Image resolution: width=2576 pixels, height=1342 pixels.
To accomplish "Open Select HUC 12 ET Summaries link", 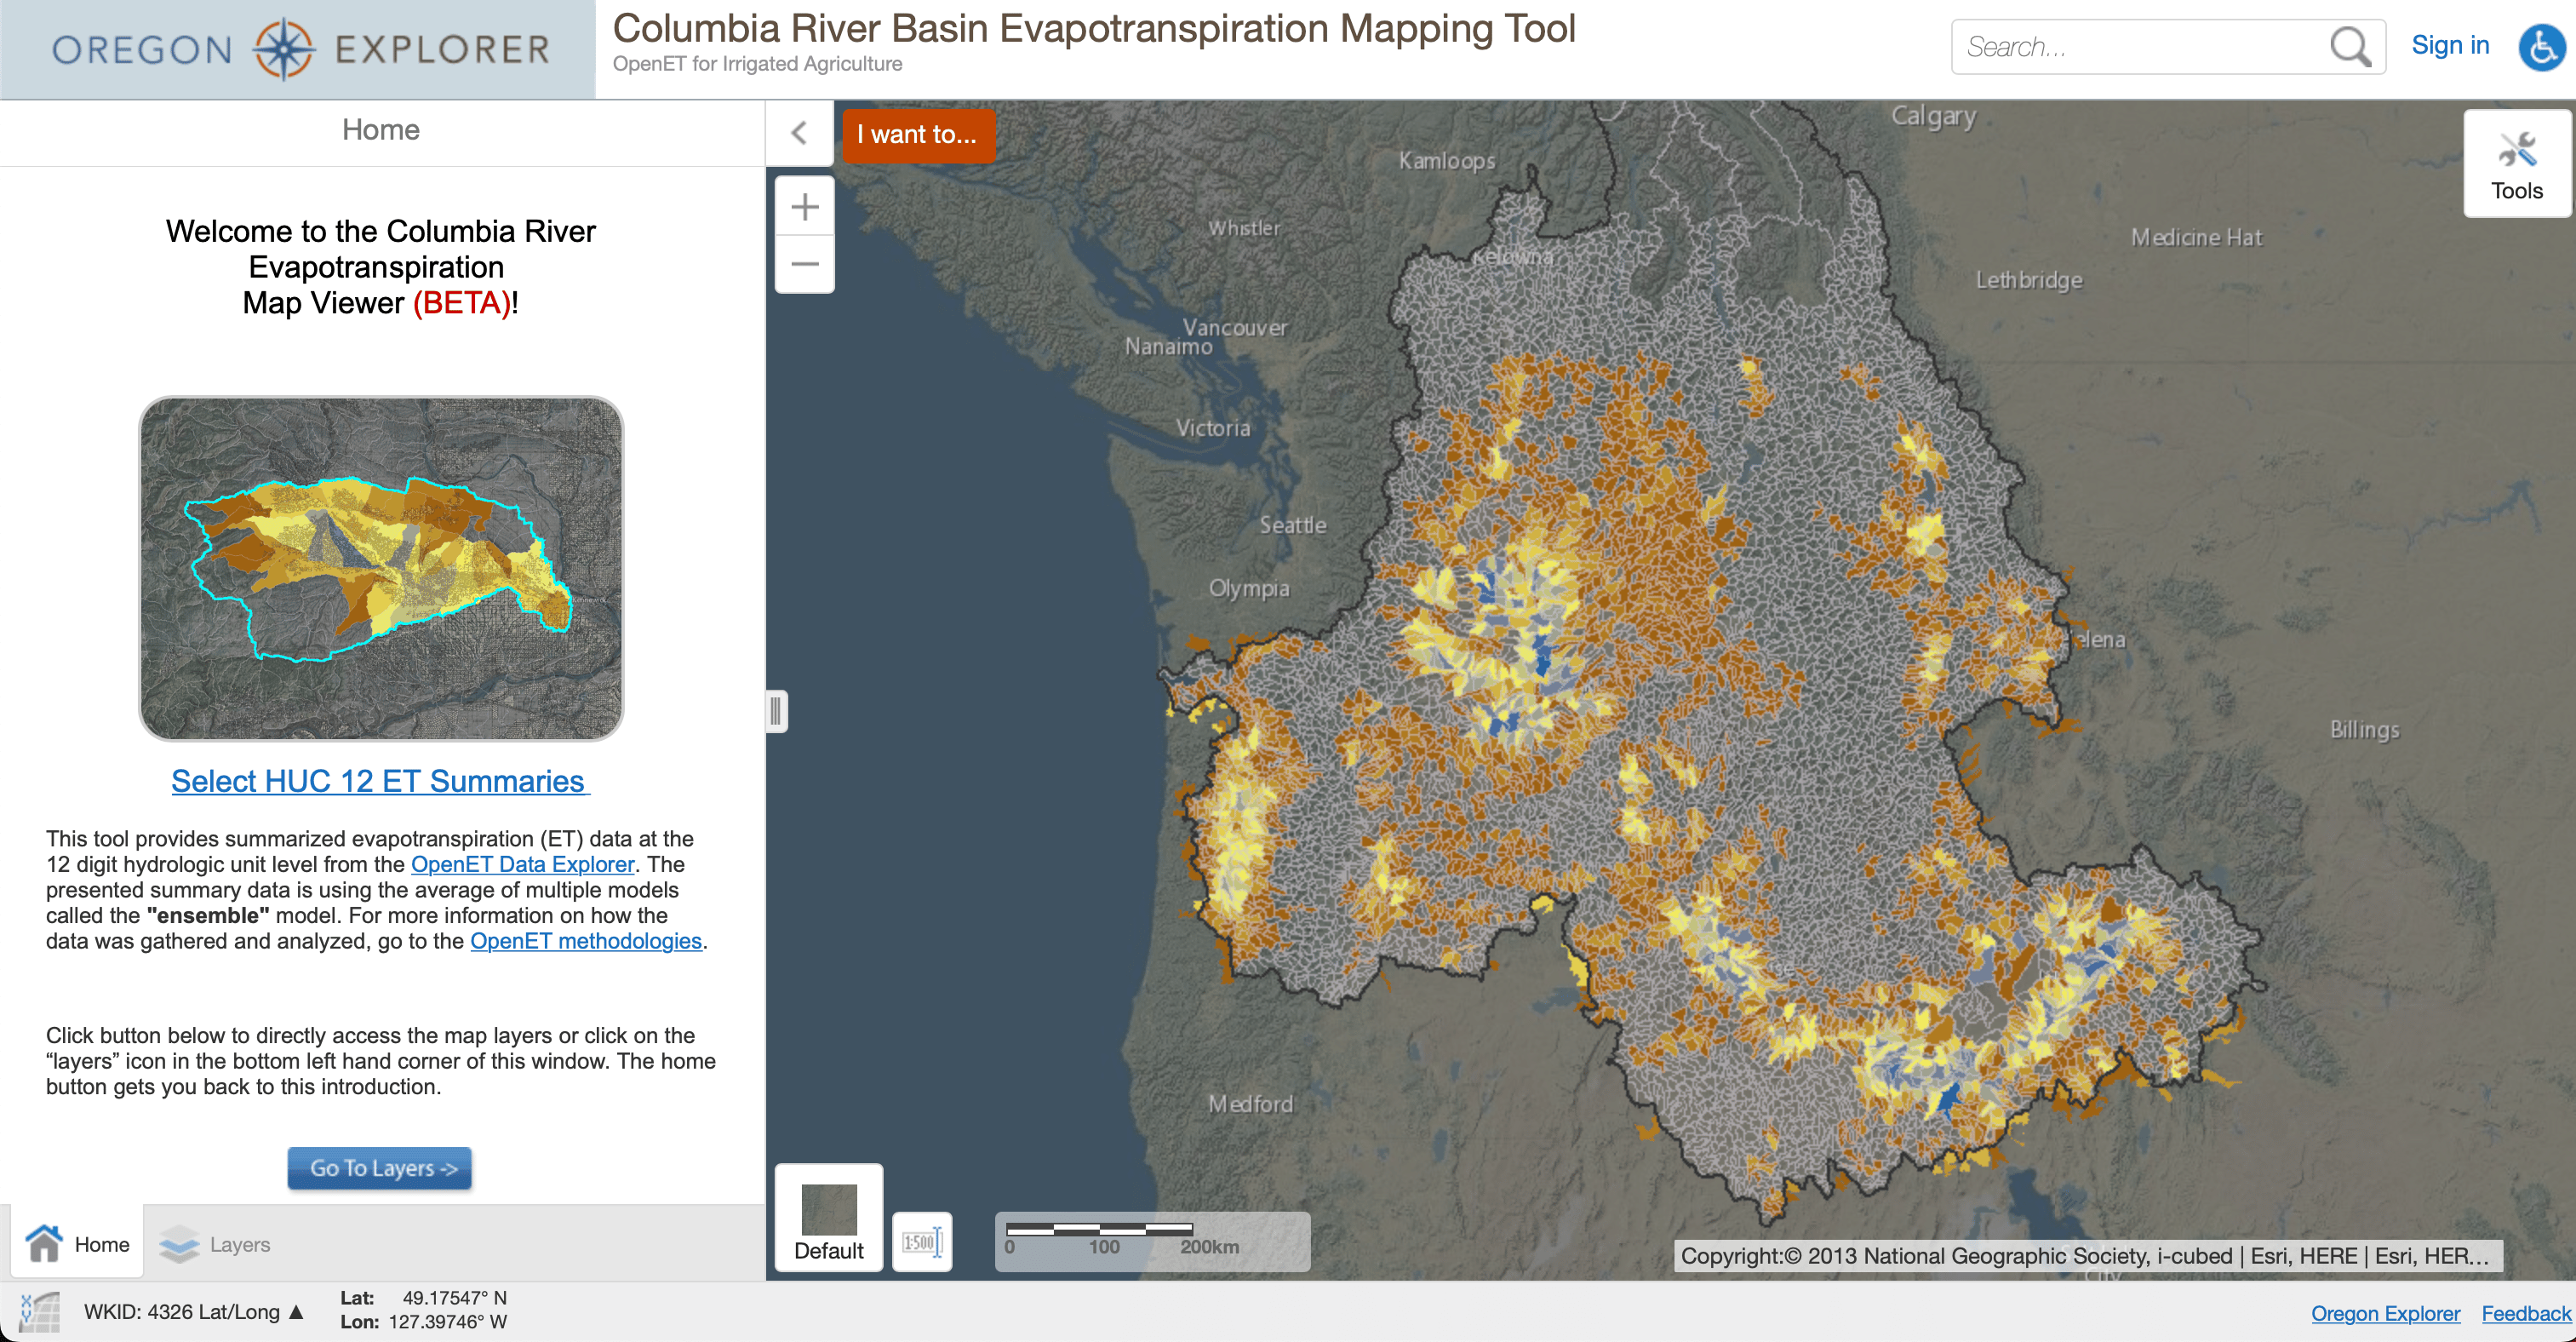I will point(380,781).
